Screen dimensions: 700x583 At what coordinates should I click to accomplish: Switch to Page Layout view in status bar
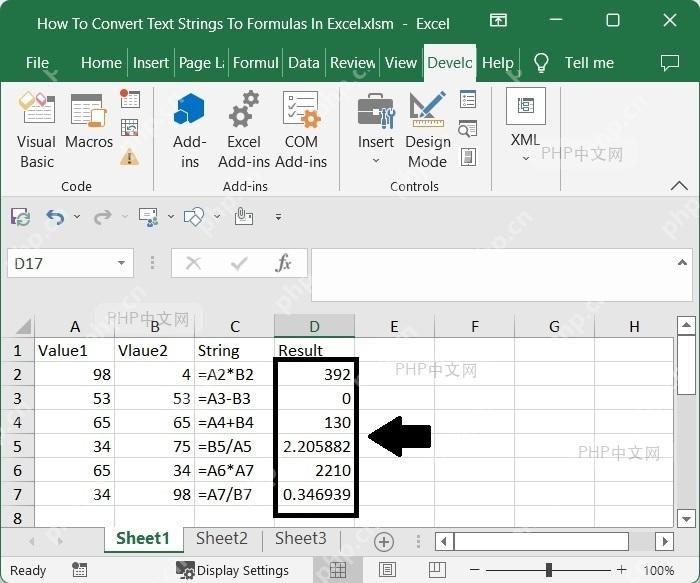coord(387,570)
